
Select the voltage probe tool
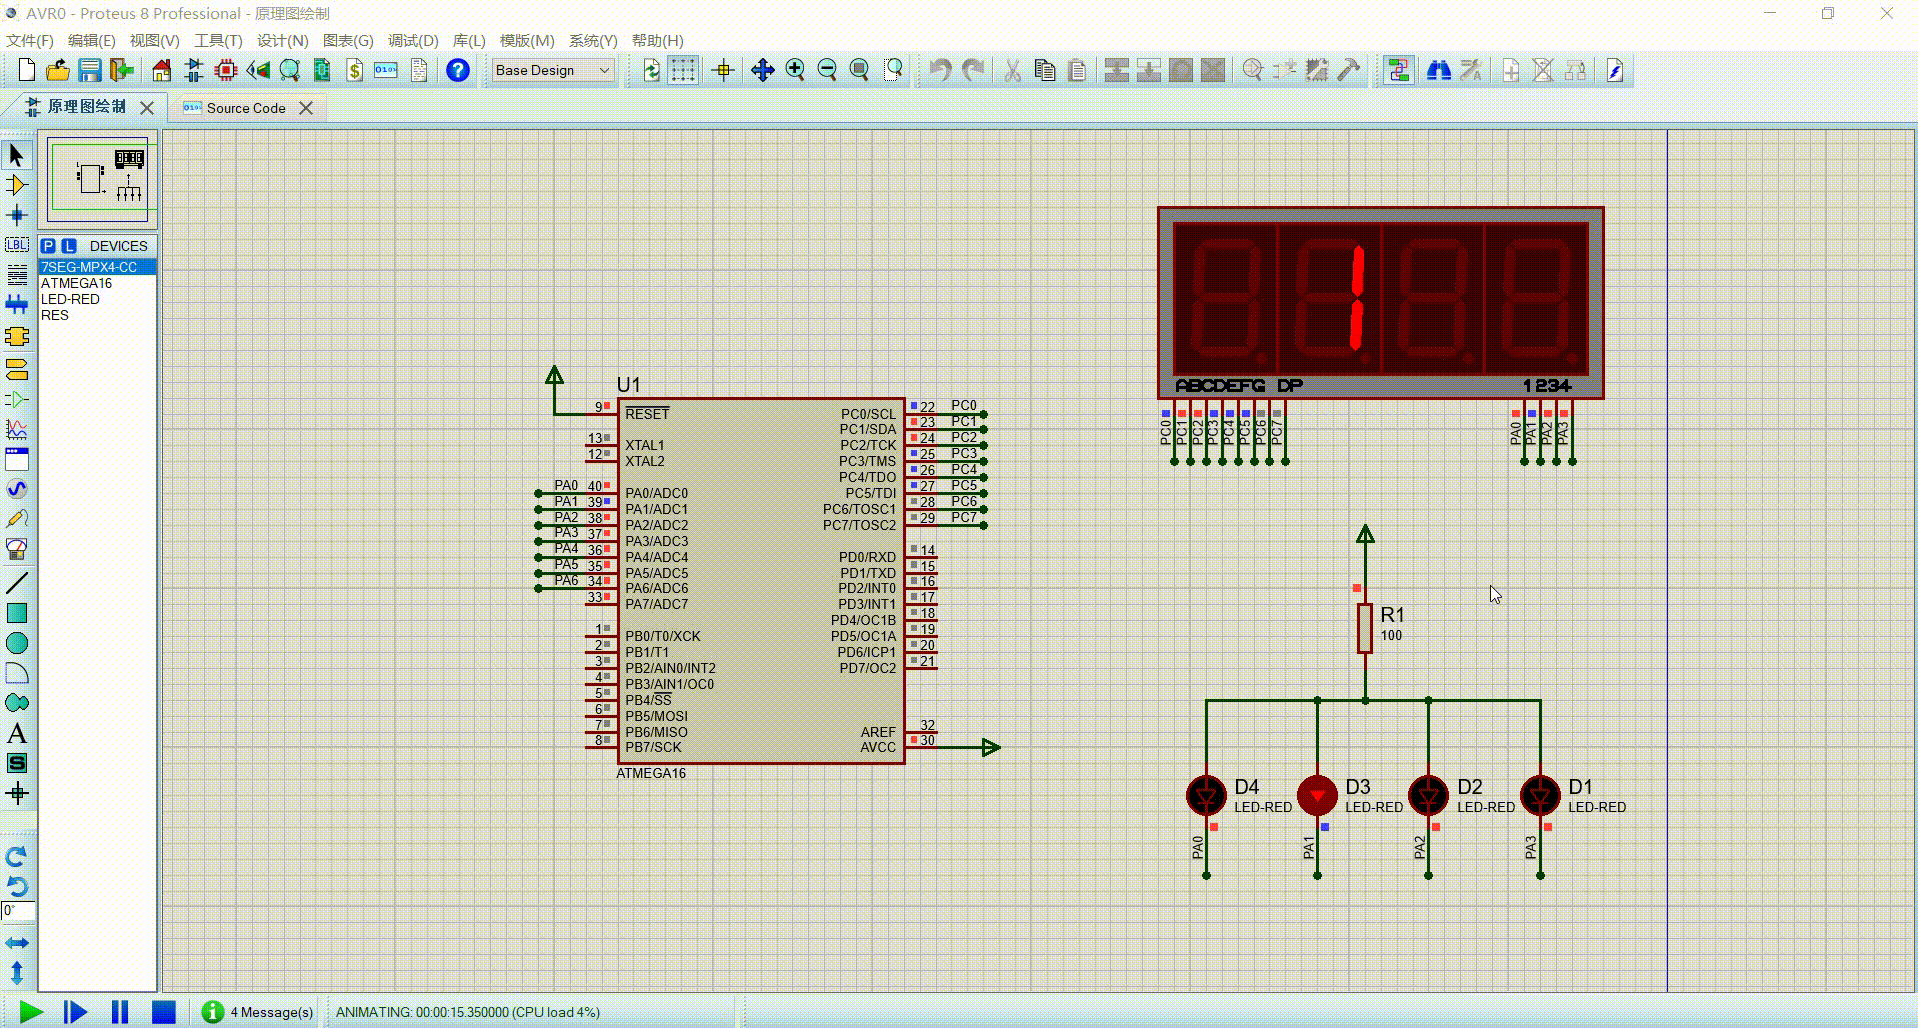[x=17, y=519]
